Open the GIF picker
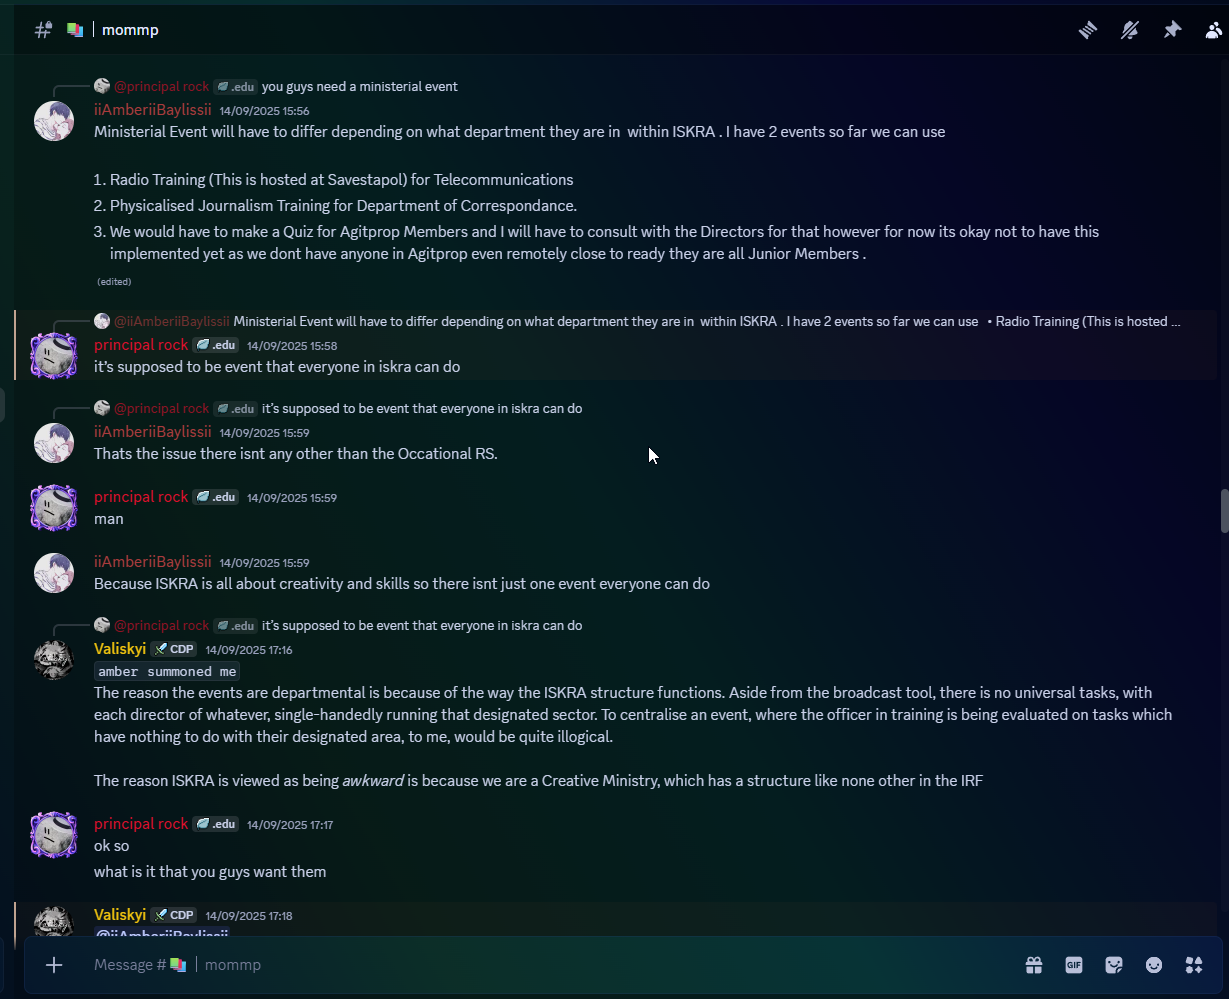The height and width of the screenshot is (999, 1229). point(1074,965)
